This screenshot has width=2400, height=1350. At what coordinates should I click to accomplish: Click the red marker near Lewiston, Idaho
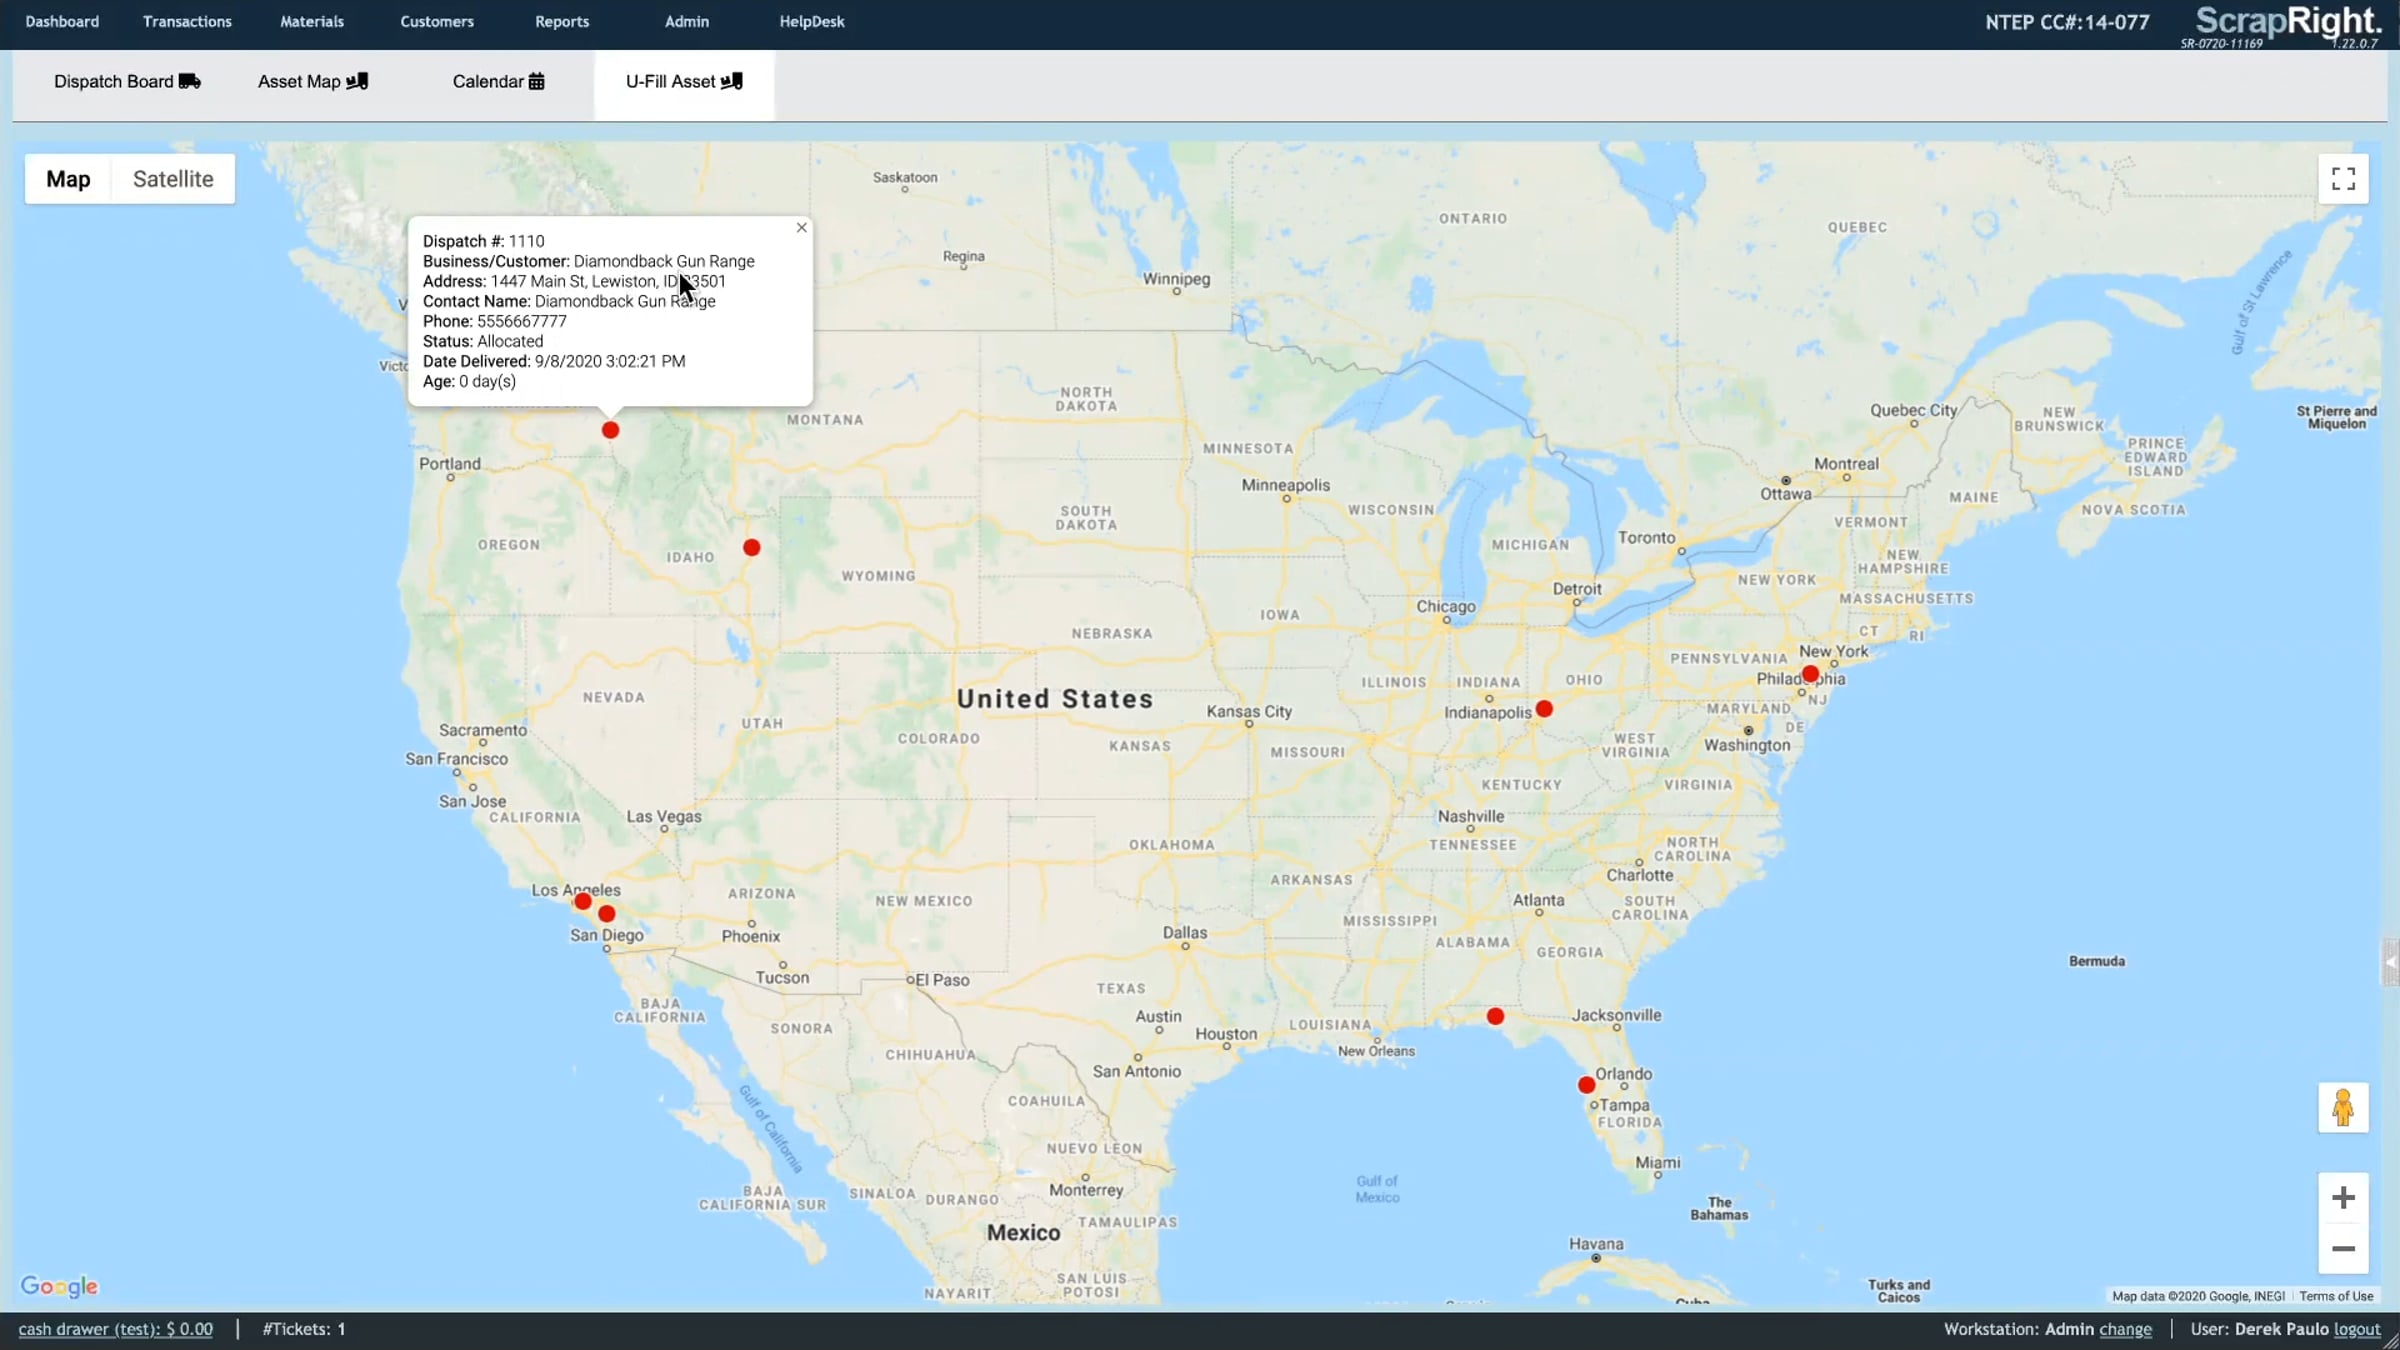(x=610, y=430)
